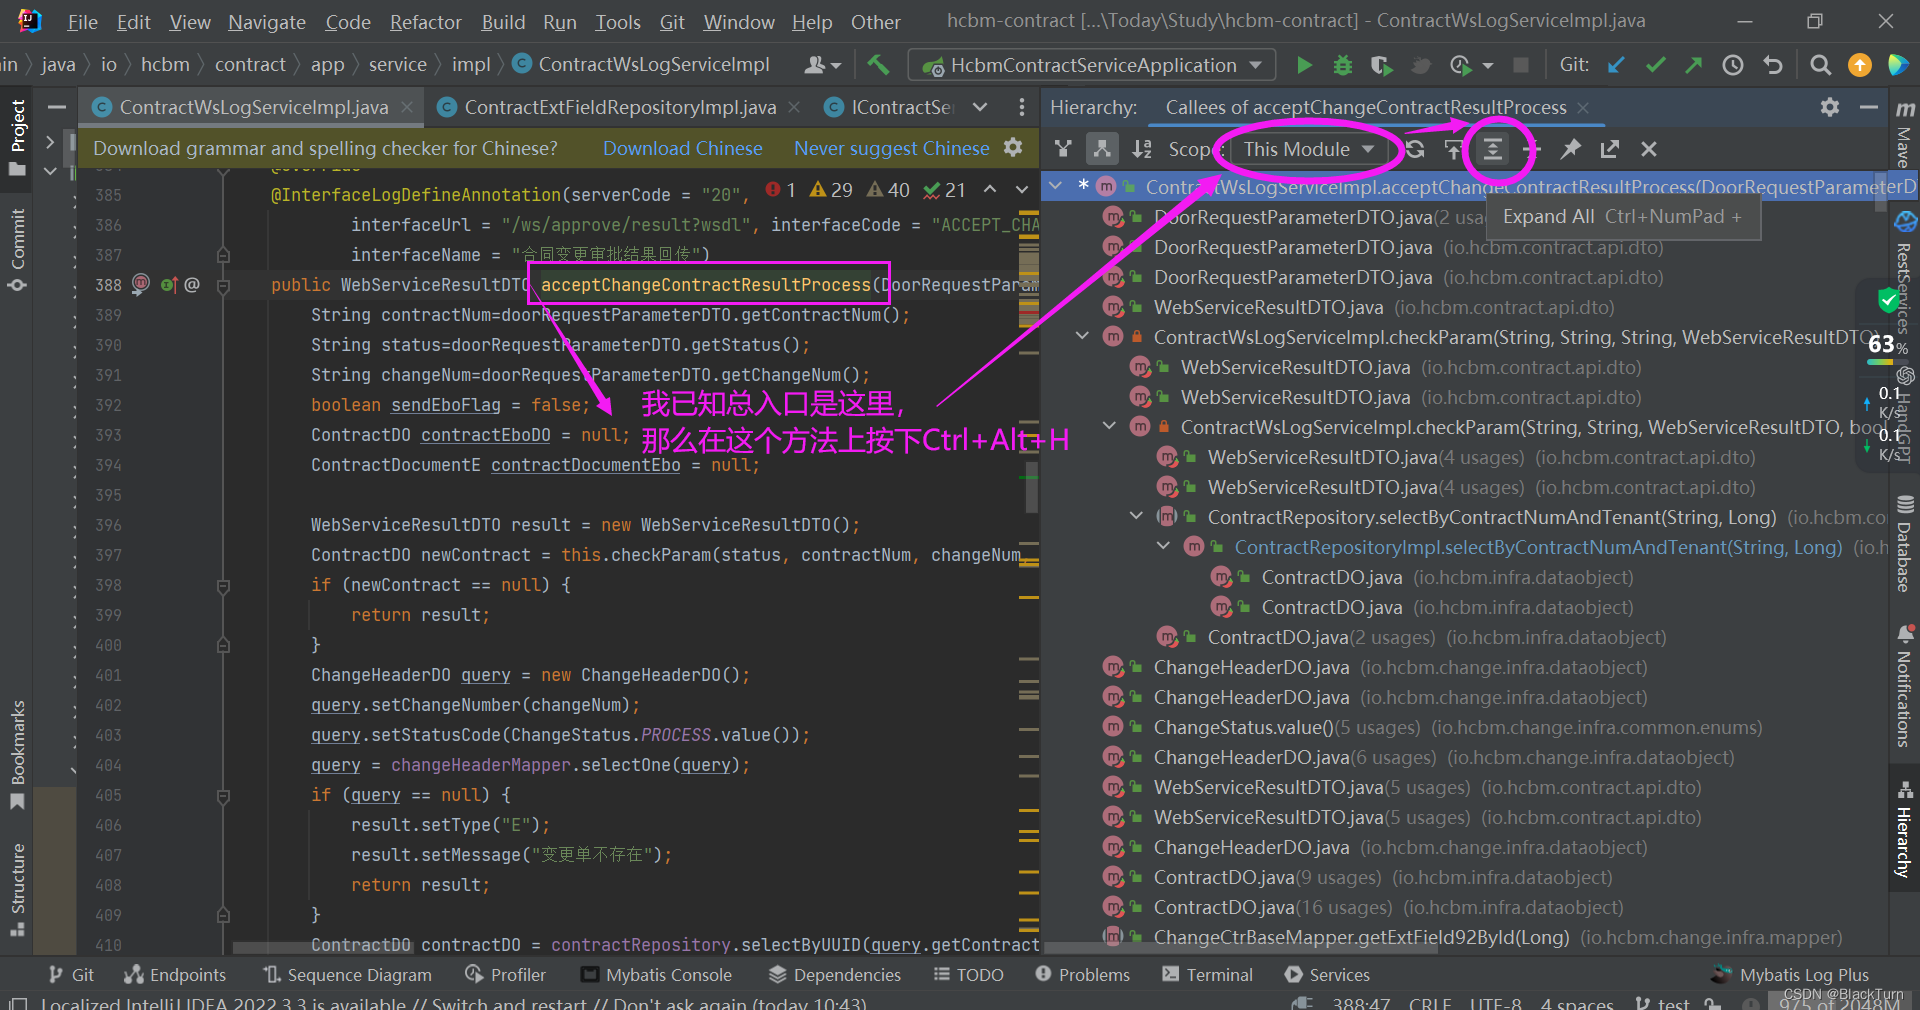This screenshot has height=1010, width=1920.
Task: Show Git history clock icon
Action: [1733, 65]
